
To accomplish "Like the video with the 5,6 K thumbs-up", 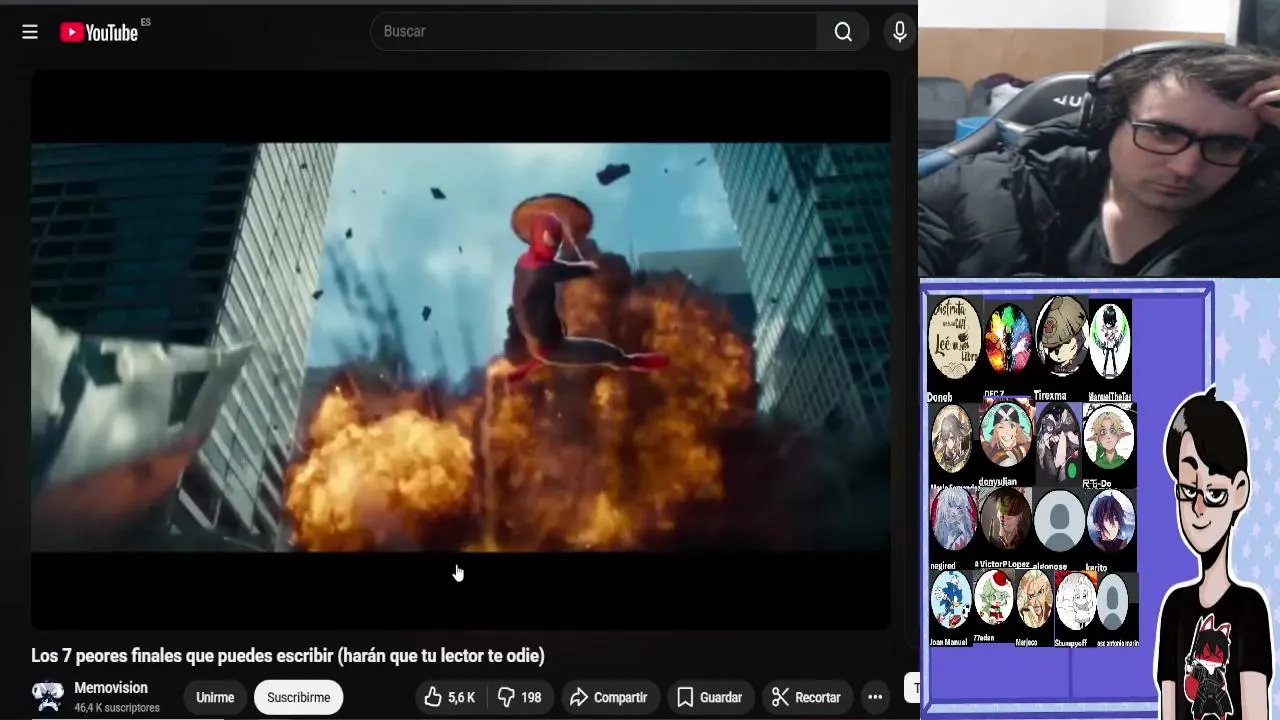I will 450,697.
